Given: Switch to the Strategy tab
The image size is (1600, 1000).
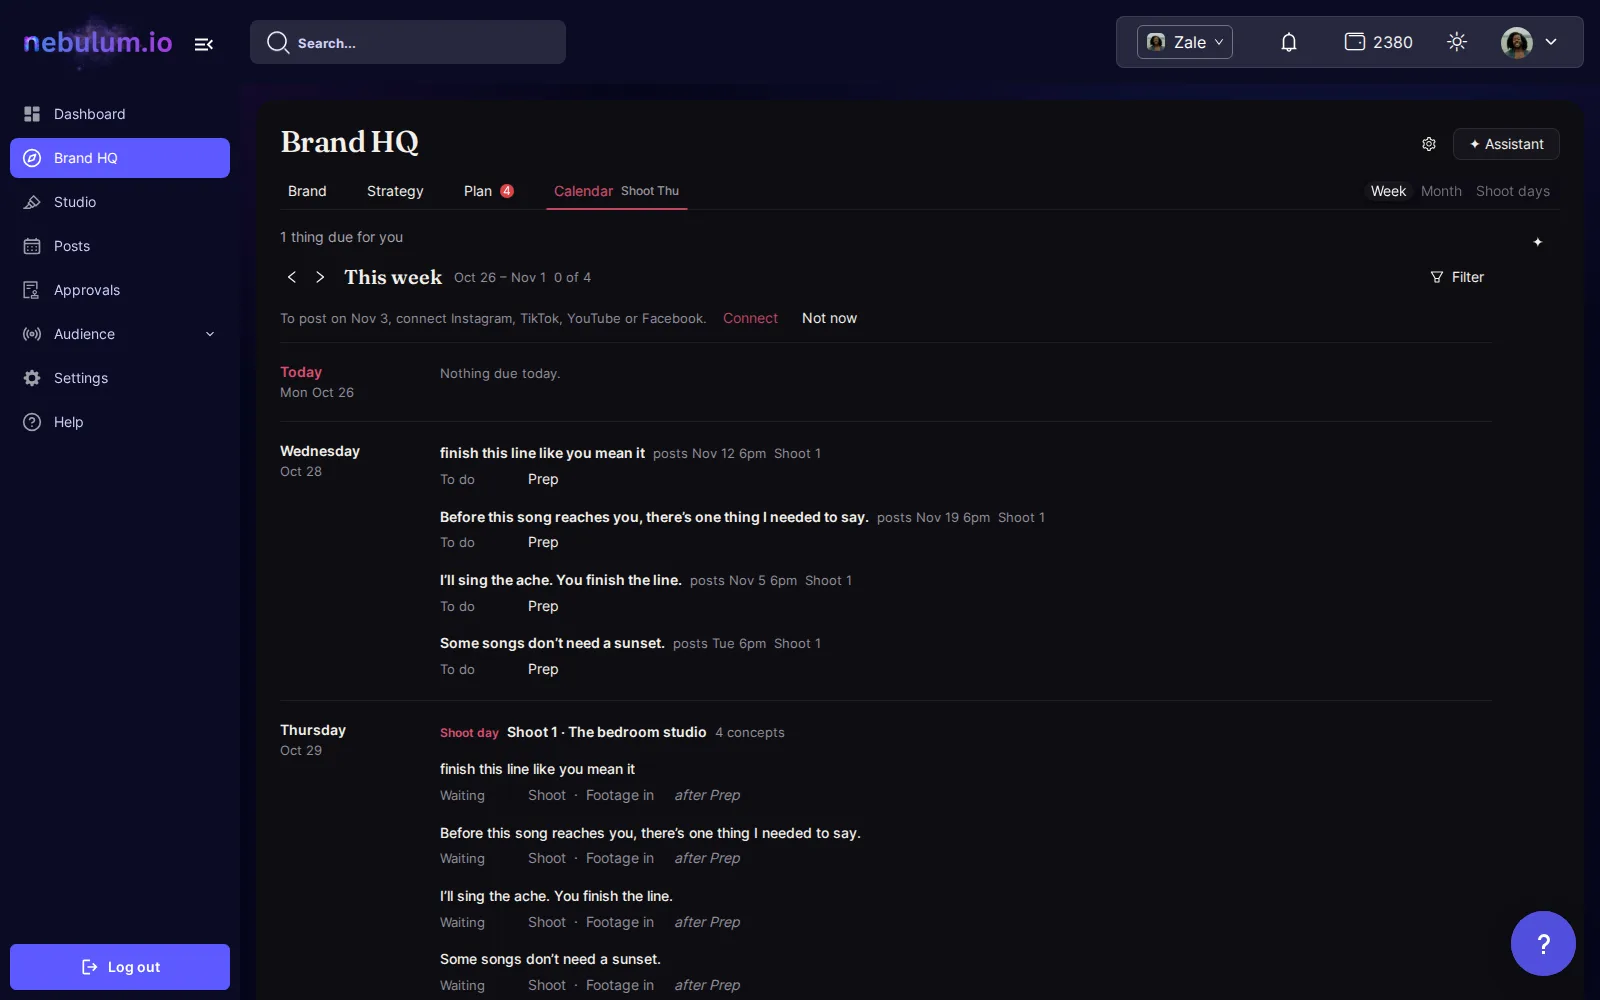Looking at the screenshot, I should [x=395, y=191].
